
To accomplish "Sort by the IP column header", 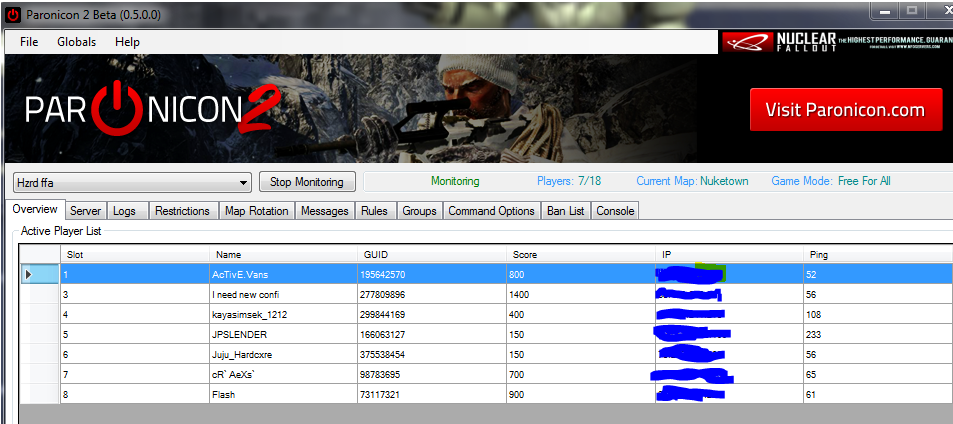I will click(729, 255).
